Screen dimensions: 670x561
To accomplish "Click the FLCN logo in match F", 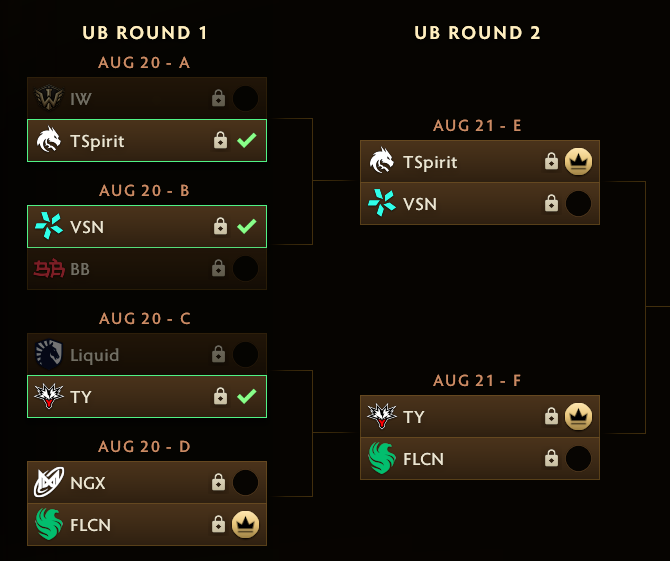I will pos(382,458).
